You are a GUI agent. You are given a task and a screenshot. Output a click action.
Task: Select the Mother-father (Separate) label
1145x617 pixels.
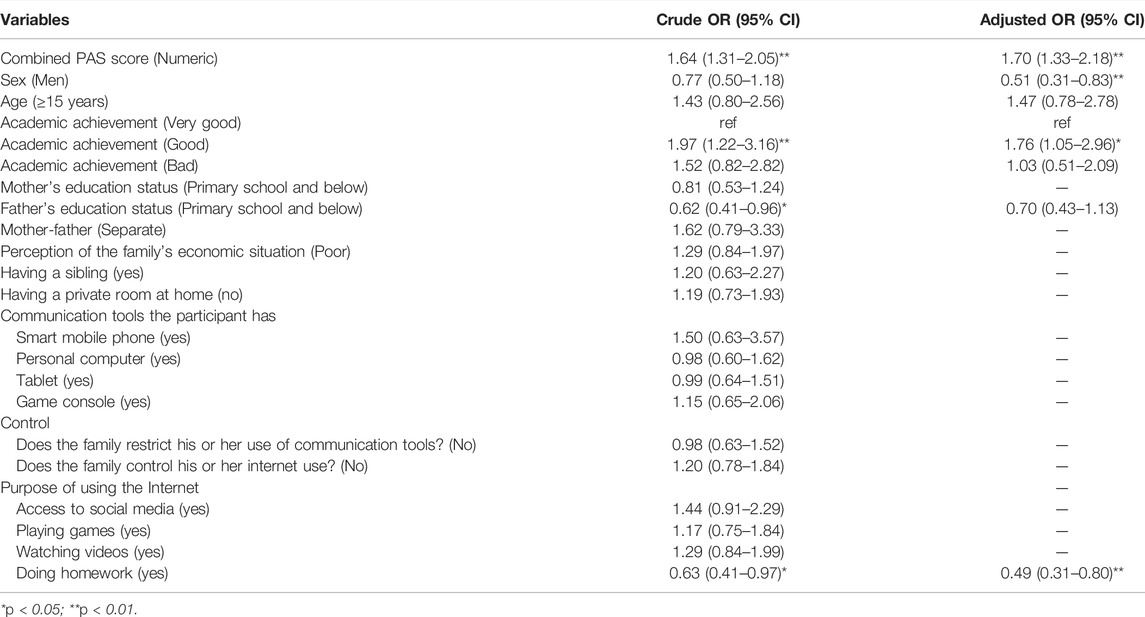tap(83, 230)
